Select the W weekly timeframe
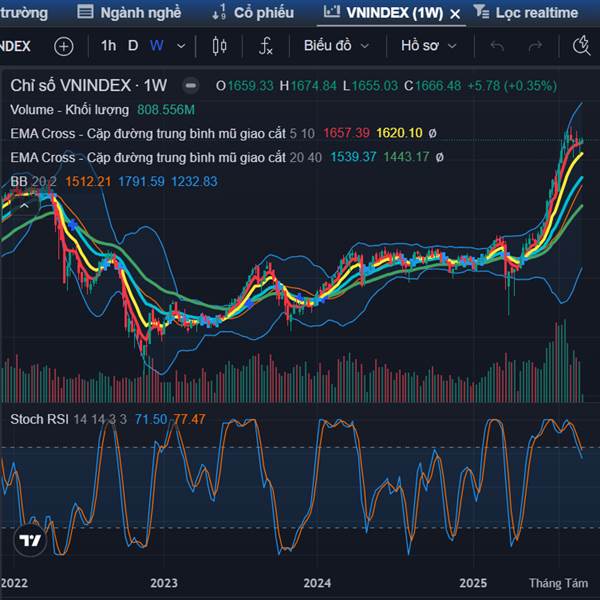This screenshot has width=600, height=600. 157,47
